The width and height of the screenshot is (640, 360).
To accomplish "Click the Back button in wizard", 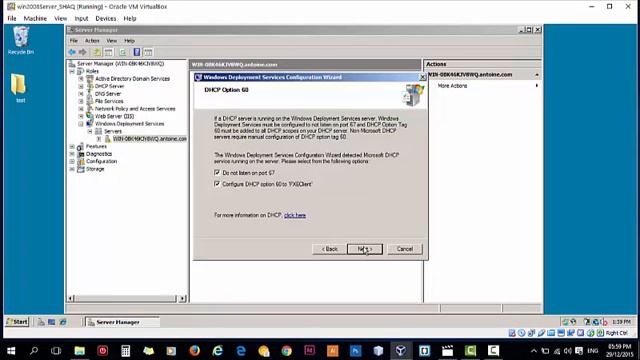I will tap(329, 249).
